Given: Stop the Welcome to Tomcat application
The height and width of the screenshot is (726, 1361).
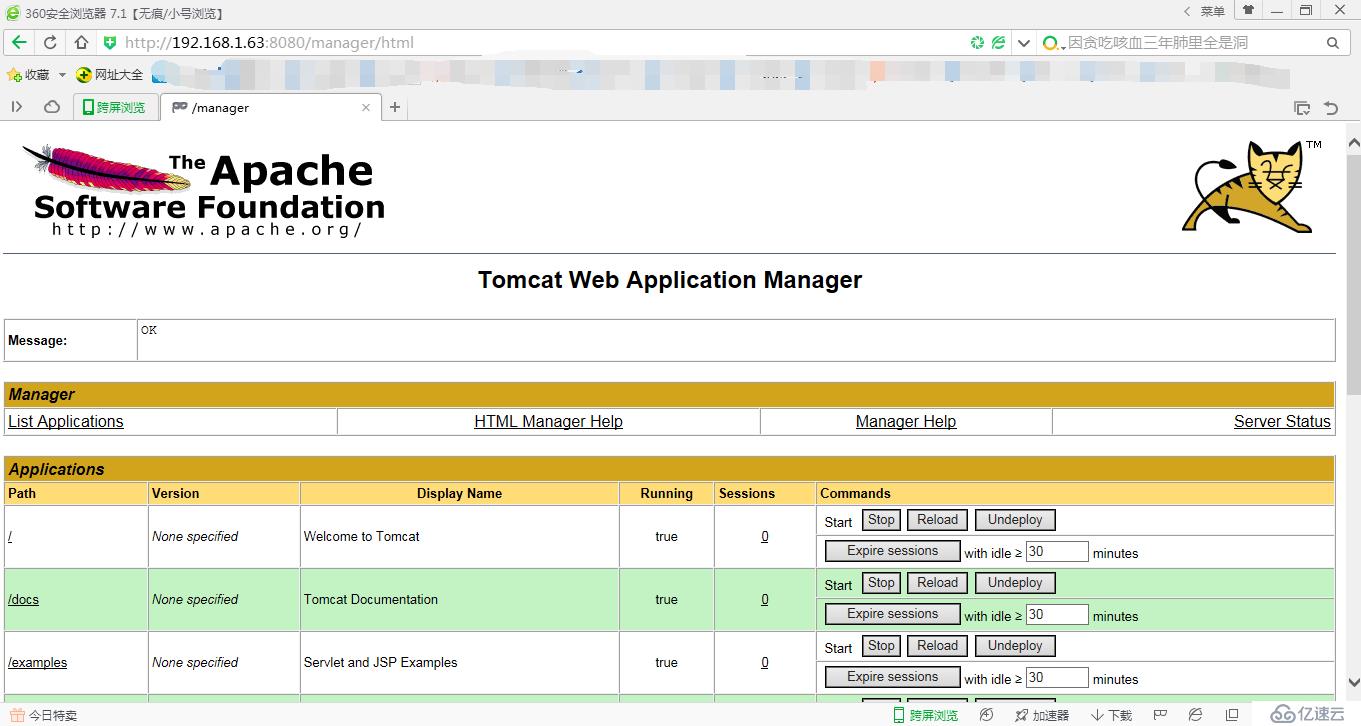Looking at the screenshot, I should point(881,520).
